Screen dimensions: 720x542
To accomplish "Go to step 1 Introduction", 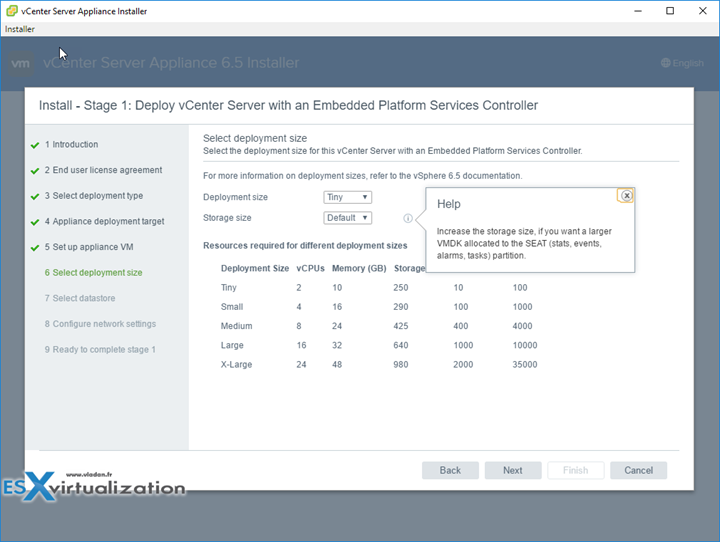I will (71, 144).
